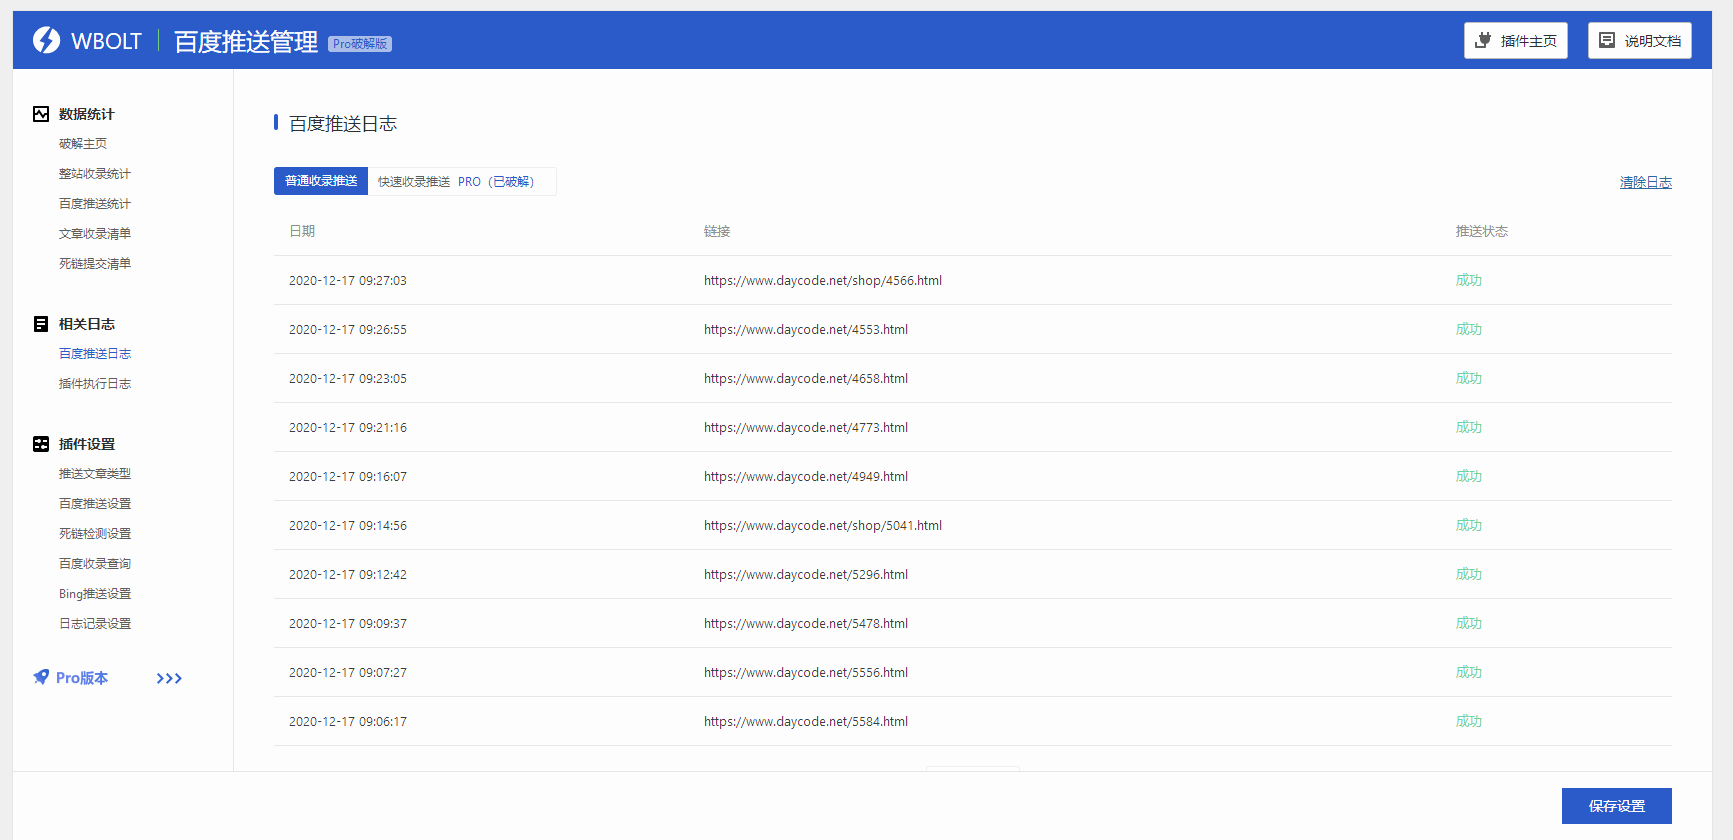Screen dimensions: 1733x840
Task: Open the 插件主页 button
Action: 1516,40
